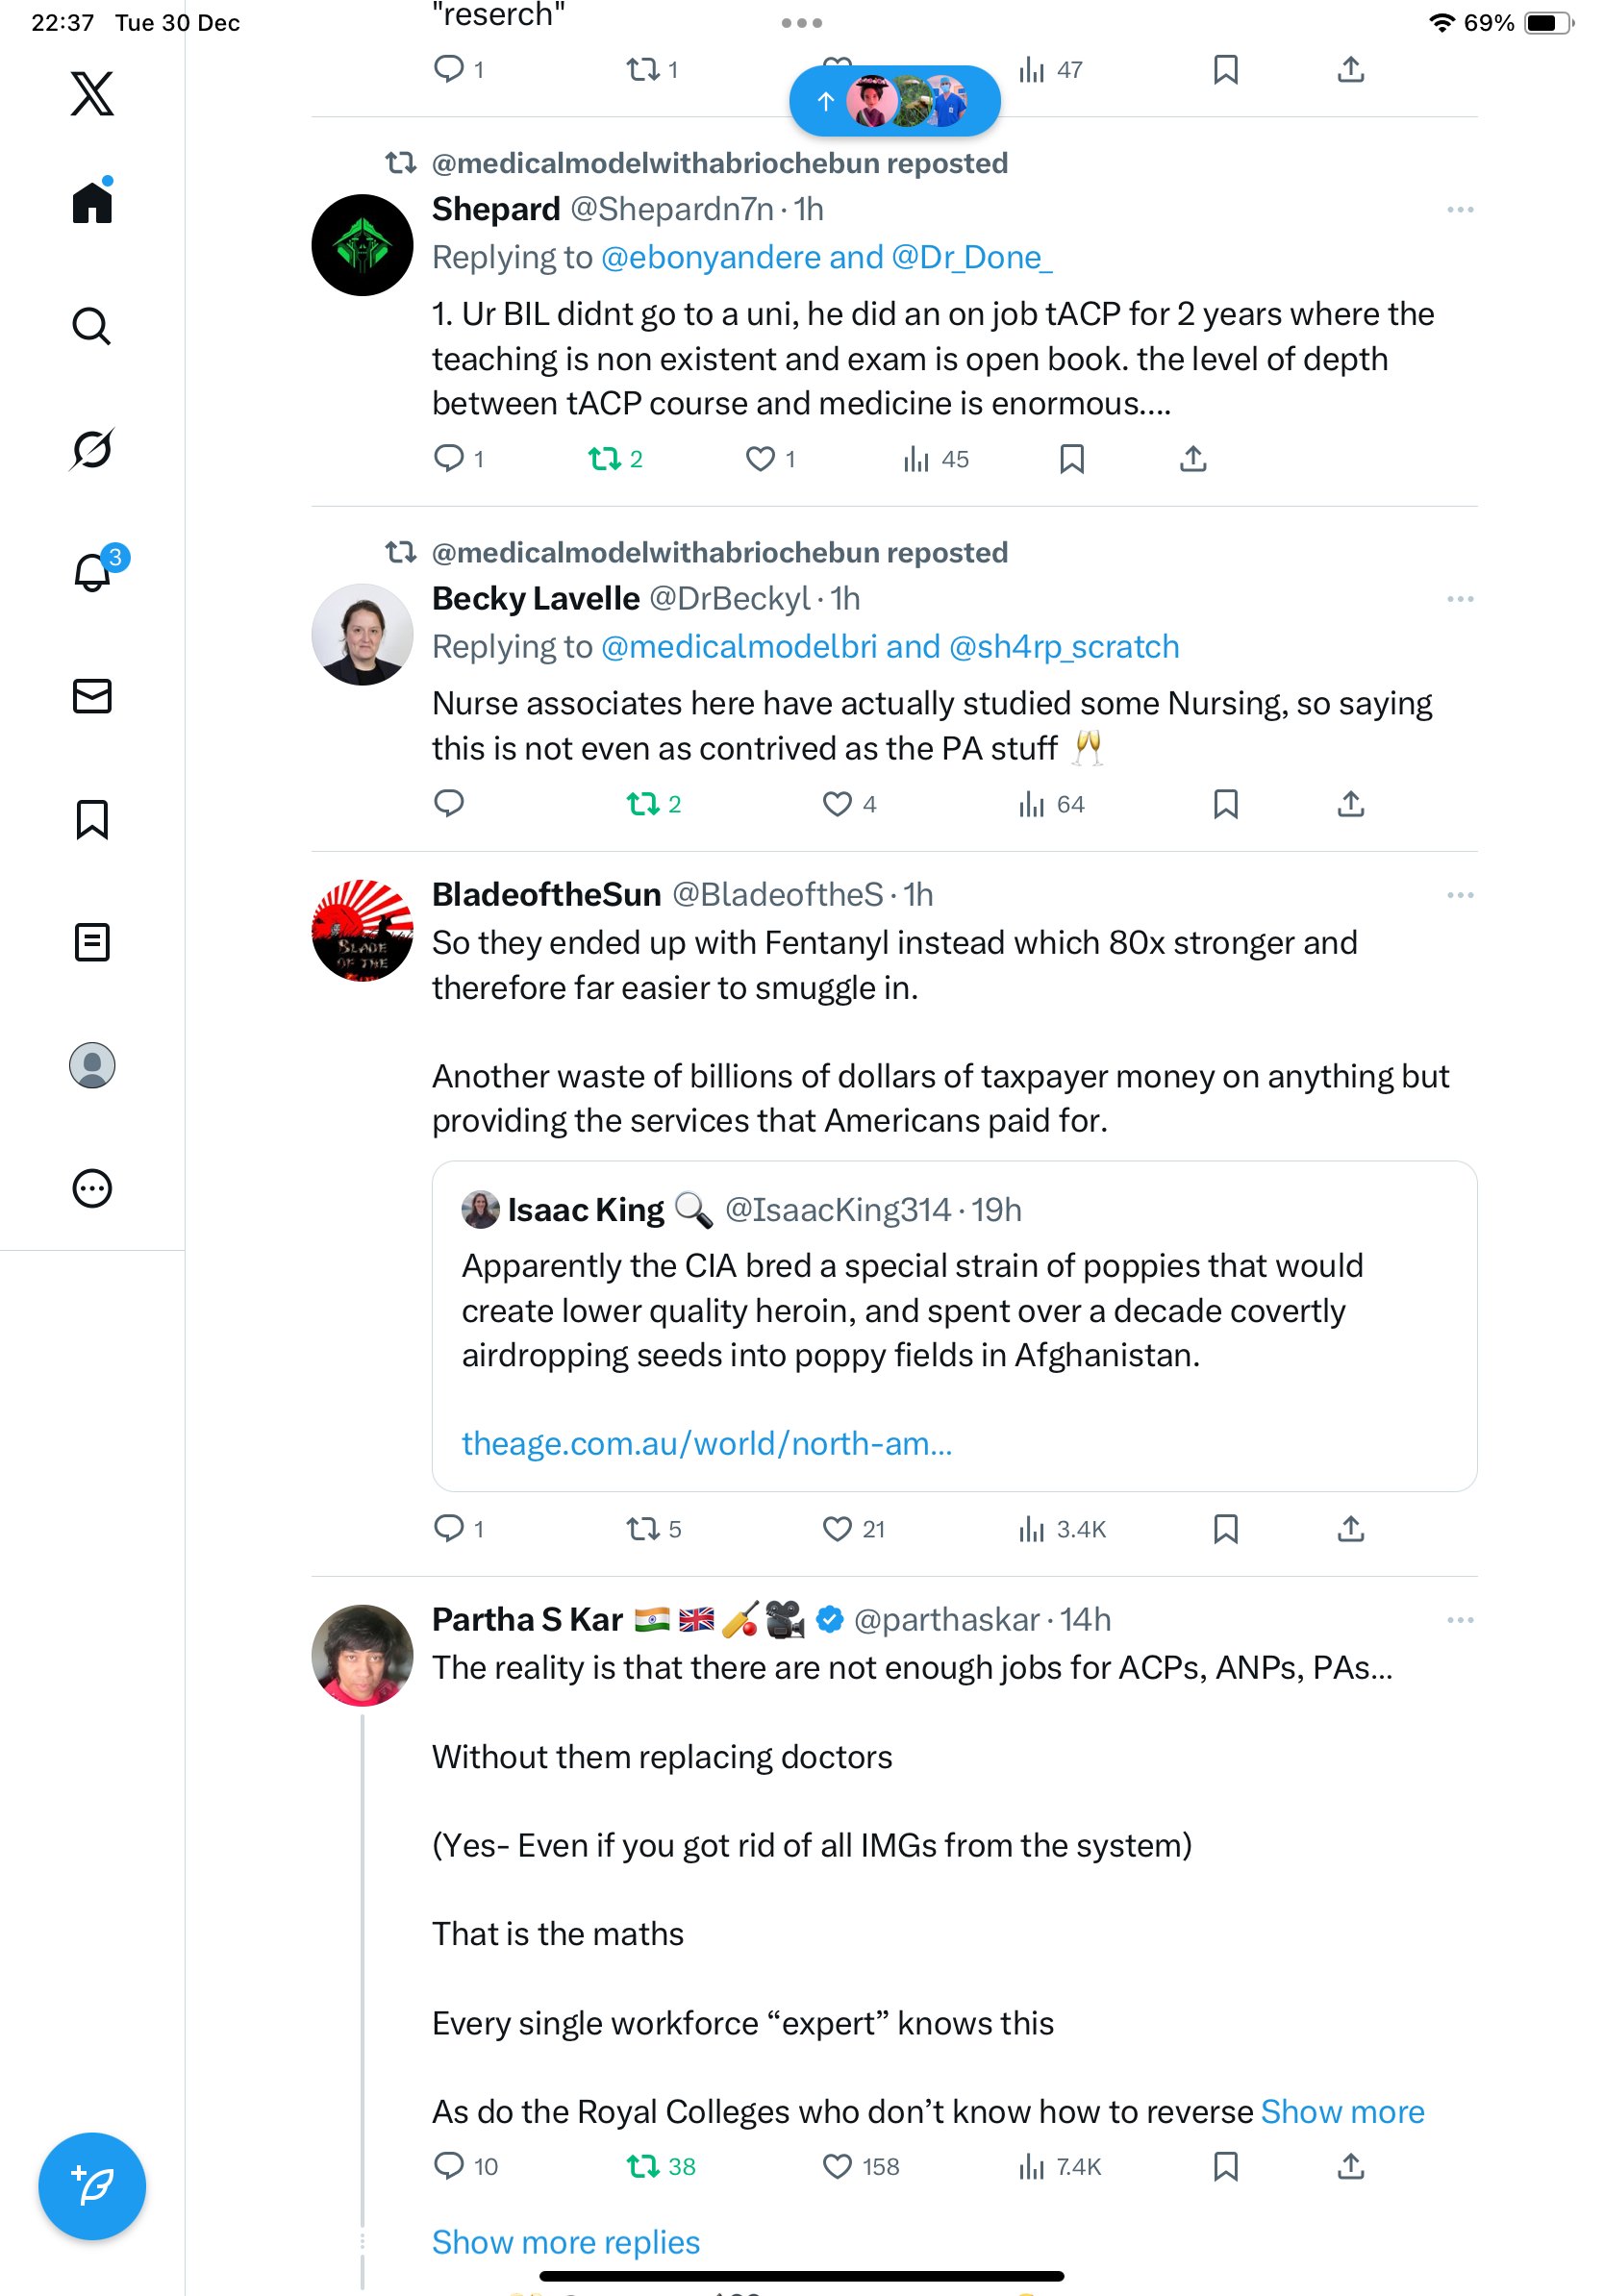Open Search from the sidebar
1604x2296 pixels.
92,326
